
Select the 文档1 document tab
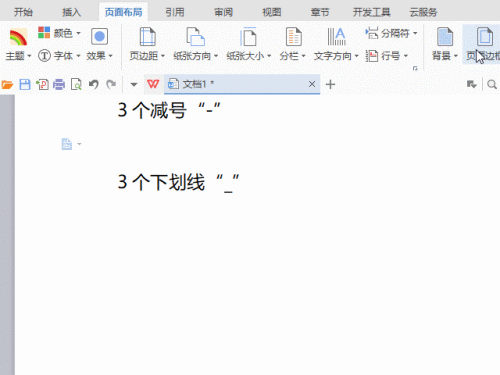pos(242,84)
